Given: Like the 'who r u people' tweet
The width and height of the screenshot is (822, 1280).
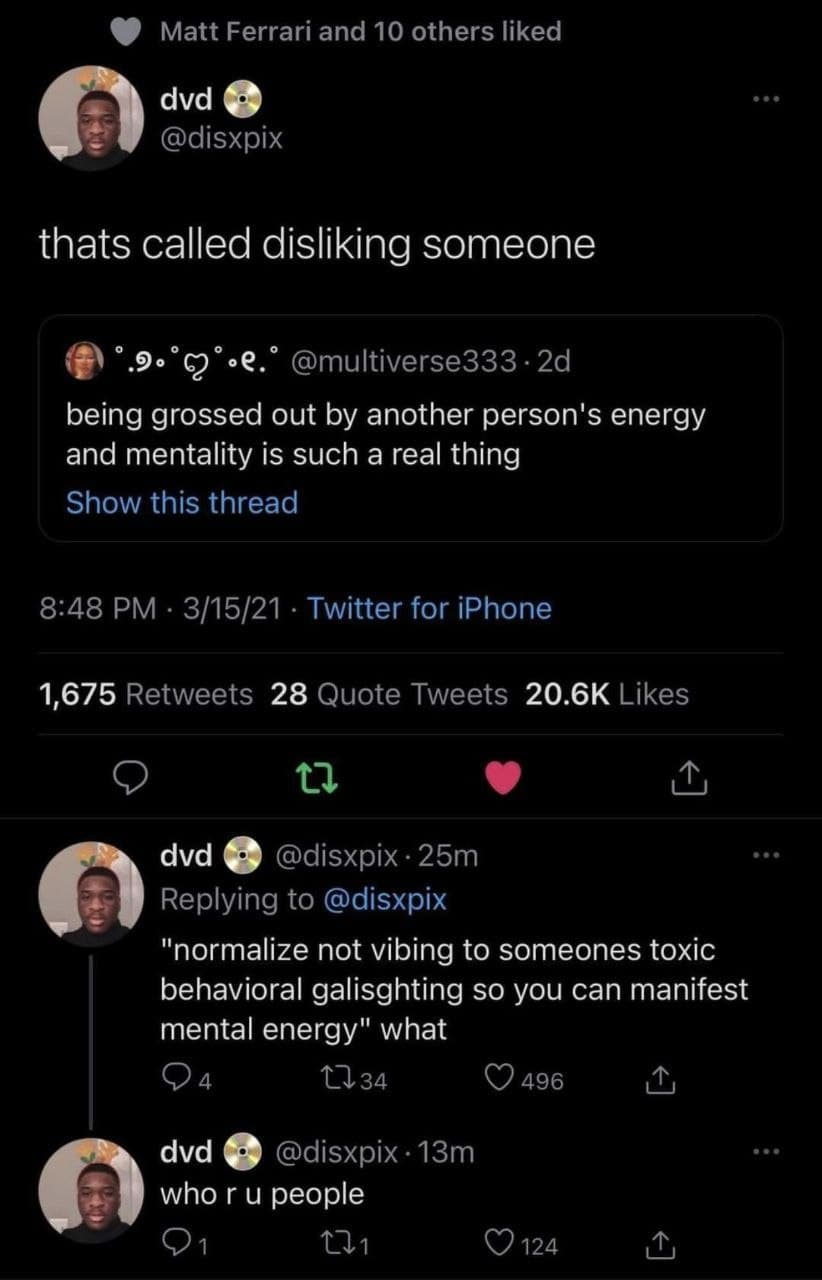Looking at the screenshot, I should pyautogui.click(x=499, y=1245).
